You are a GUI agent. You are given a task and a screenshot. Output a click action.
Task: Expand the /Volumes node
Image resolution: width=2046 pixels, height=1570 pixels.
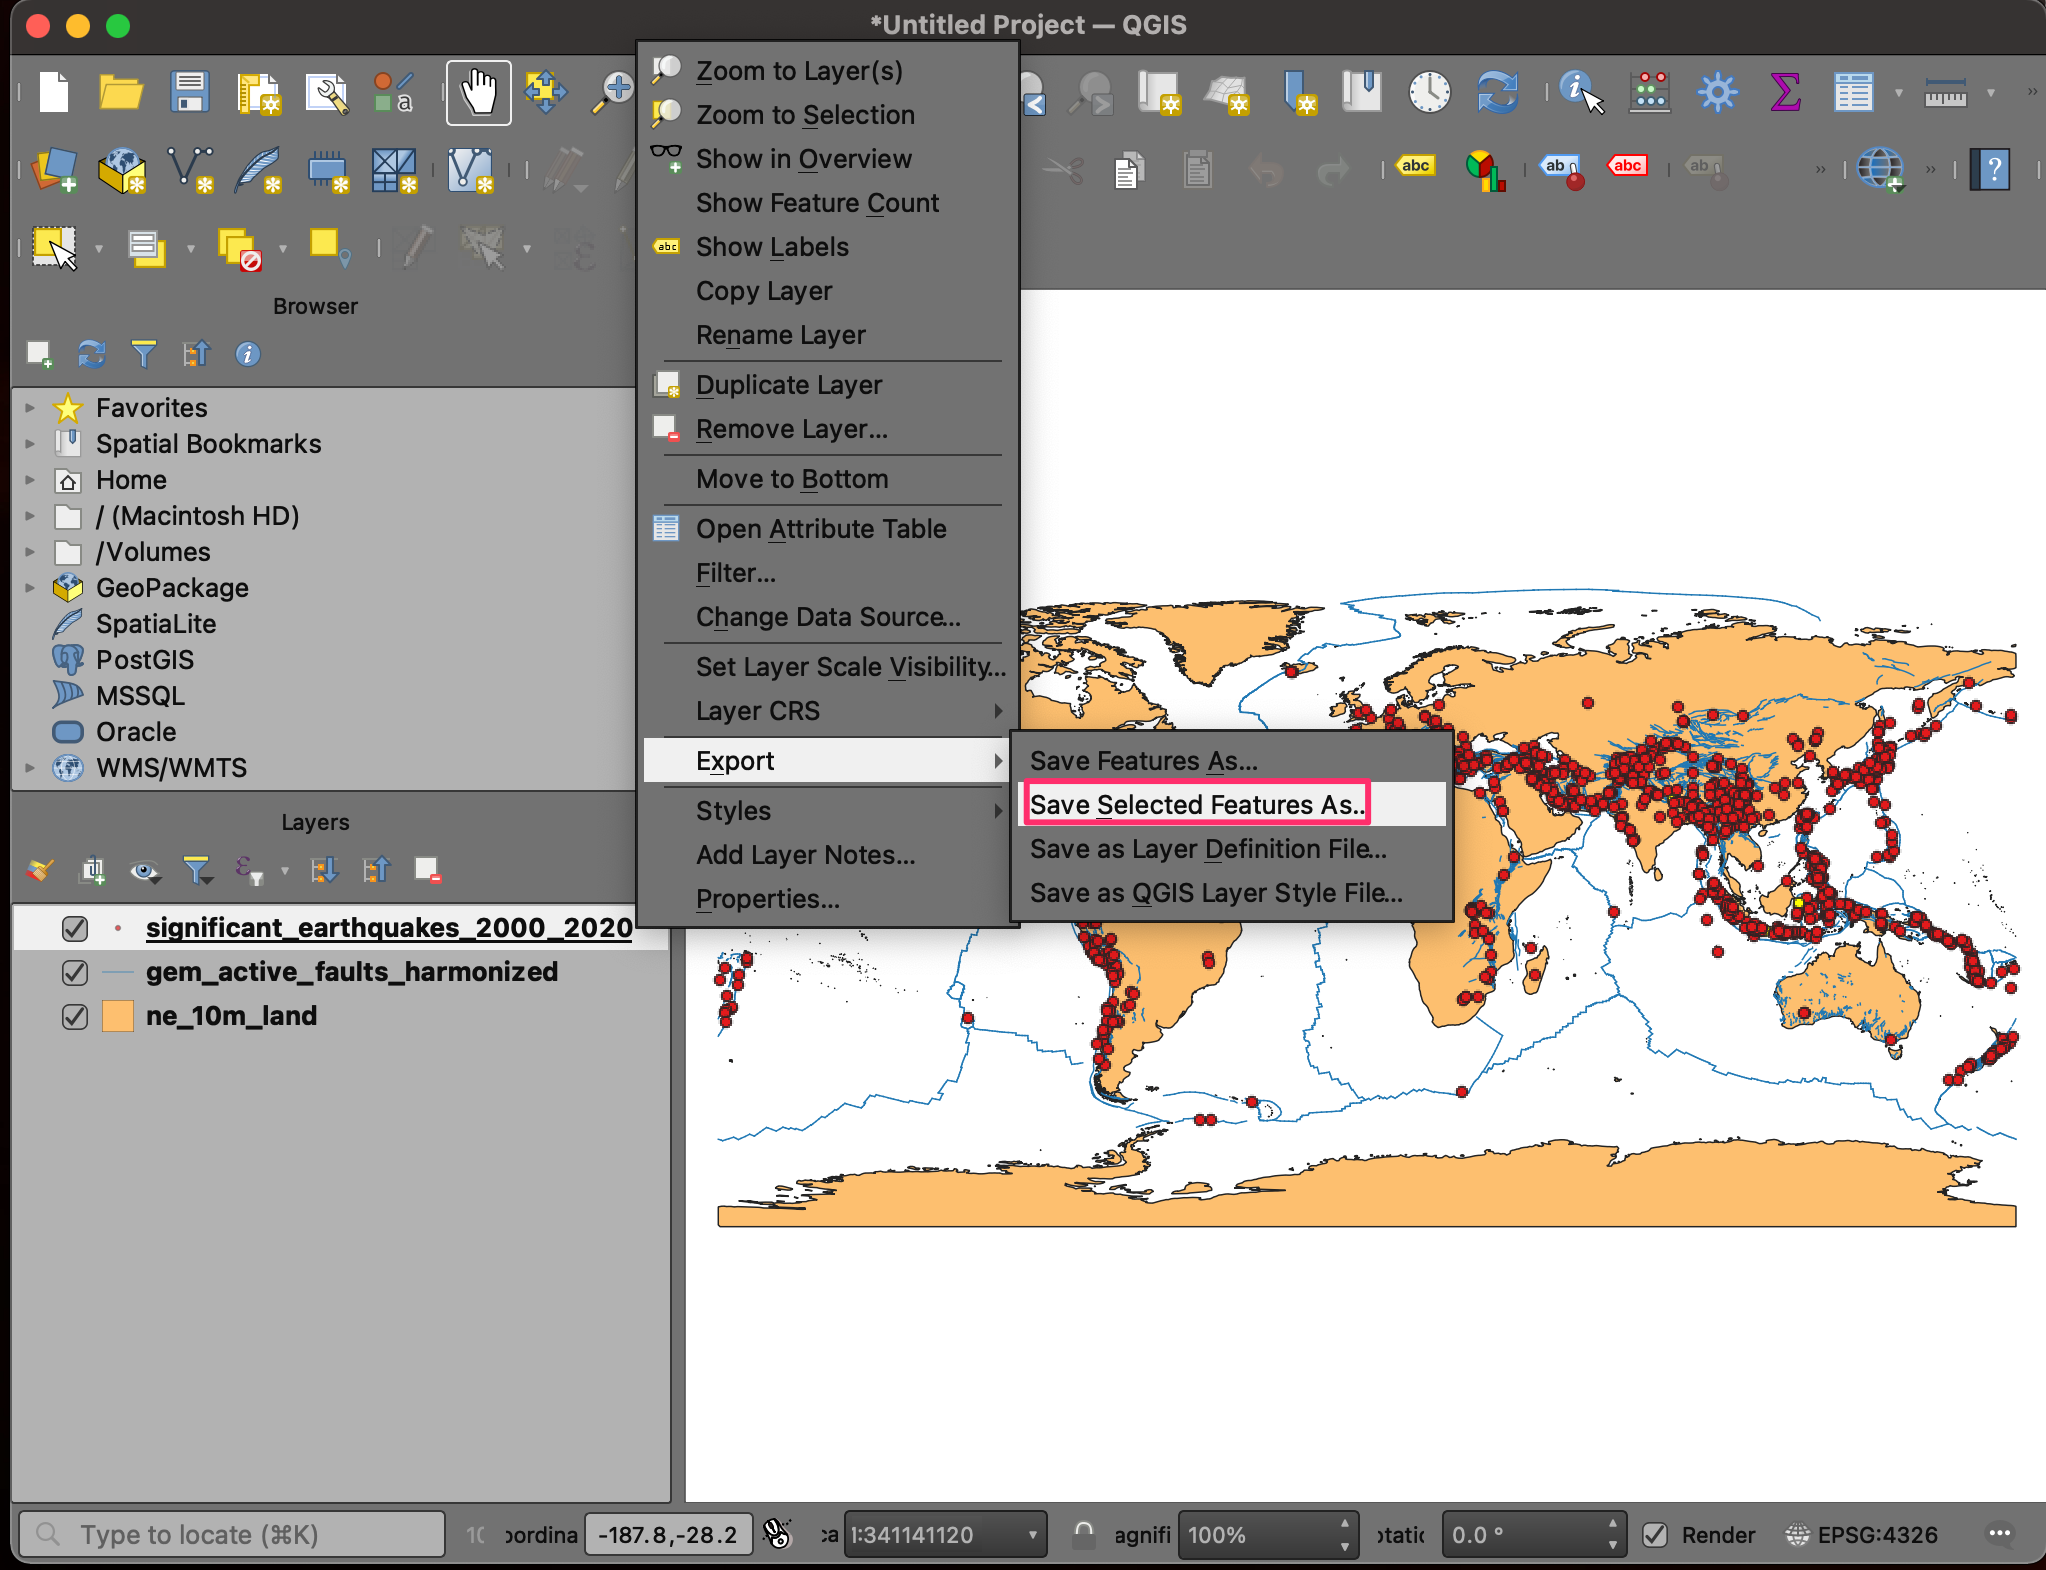tap(30, 552)
